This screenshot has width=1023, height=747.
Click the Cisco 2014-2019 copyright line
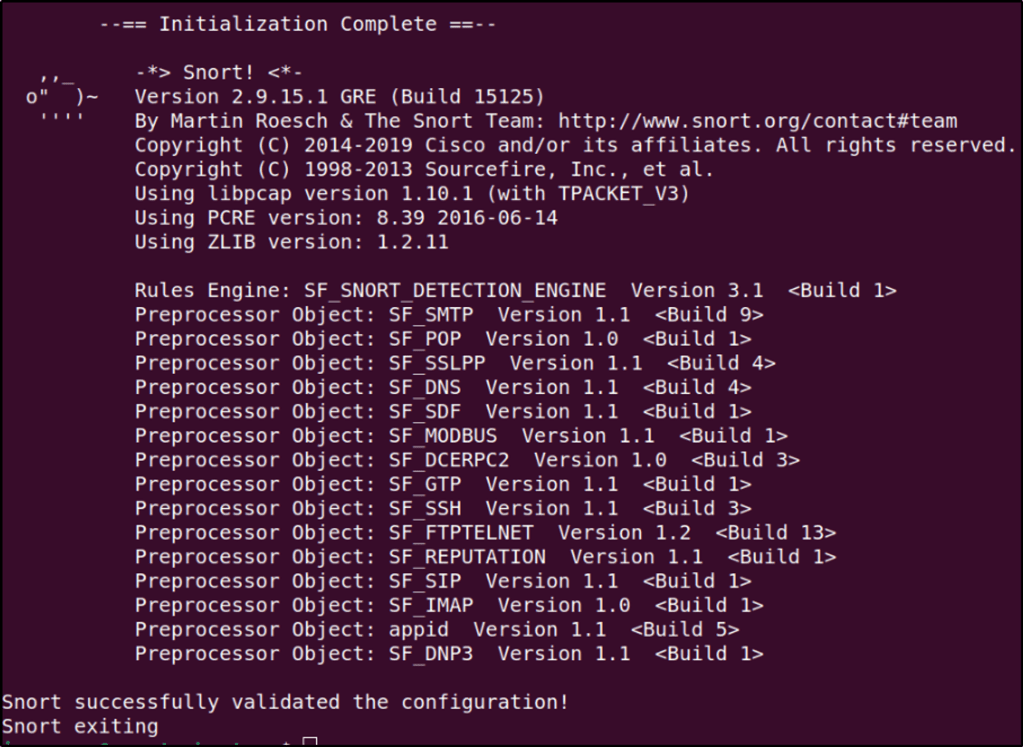(x=575, y=145)
